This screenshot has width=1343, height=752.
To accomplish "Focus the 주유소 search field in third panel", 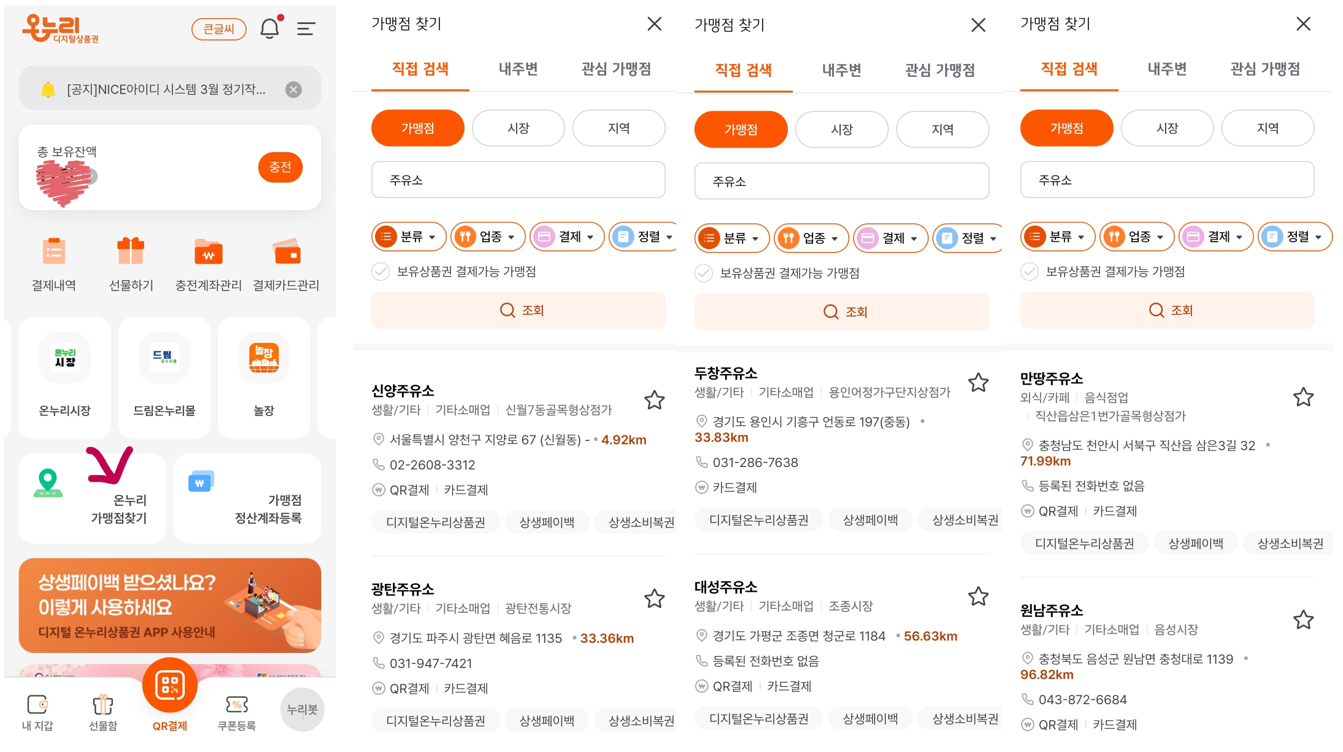I will pos(1167,180).
